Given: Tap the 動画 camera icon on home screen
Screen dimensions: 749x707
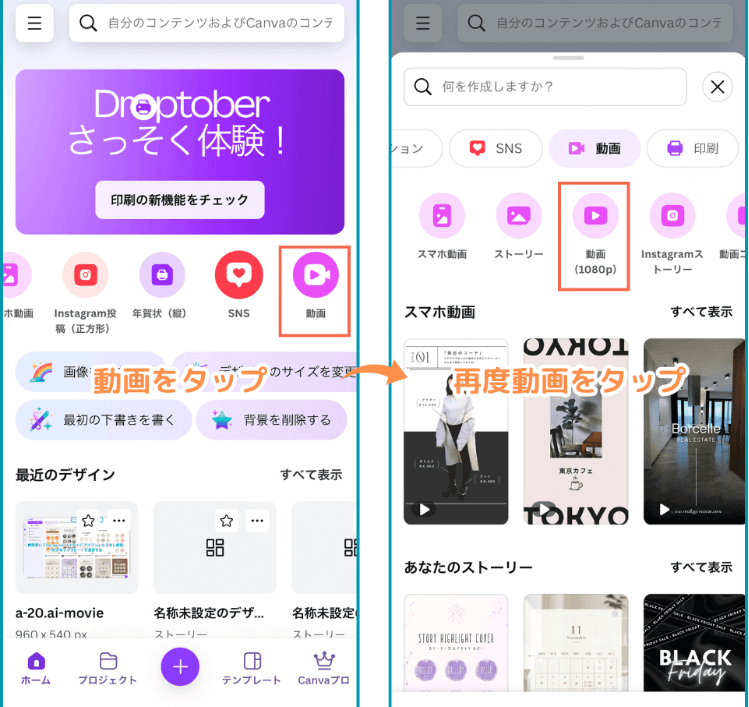Looking at the screenshot, I should (315, 275).
